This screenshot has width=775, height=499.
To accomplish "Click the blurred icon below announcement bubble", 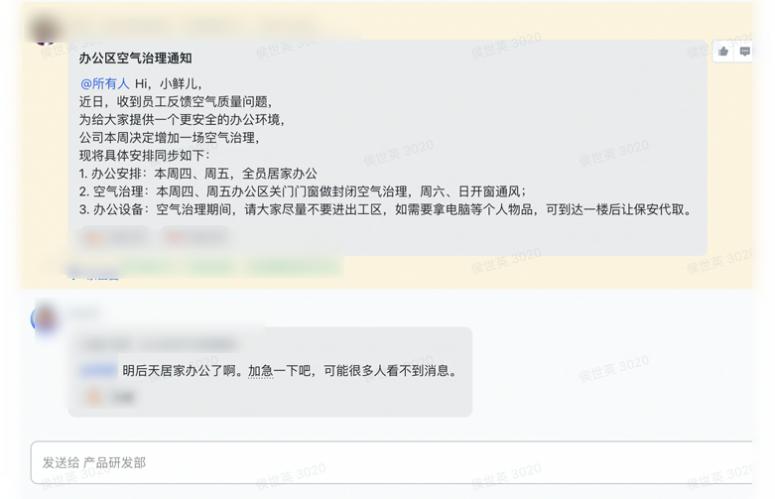I will coord(73,270).
